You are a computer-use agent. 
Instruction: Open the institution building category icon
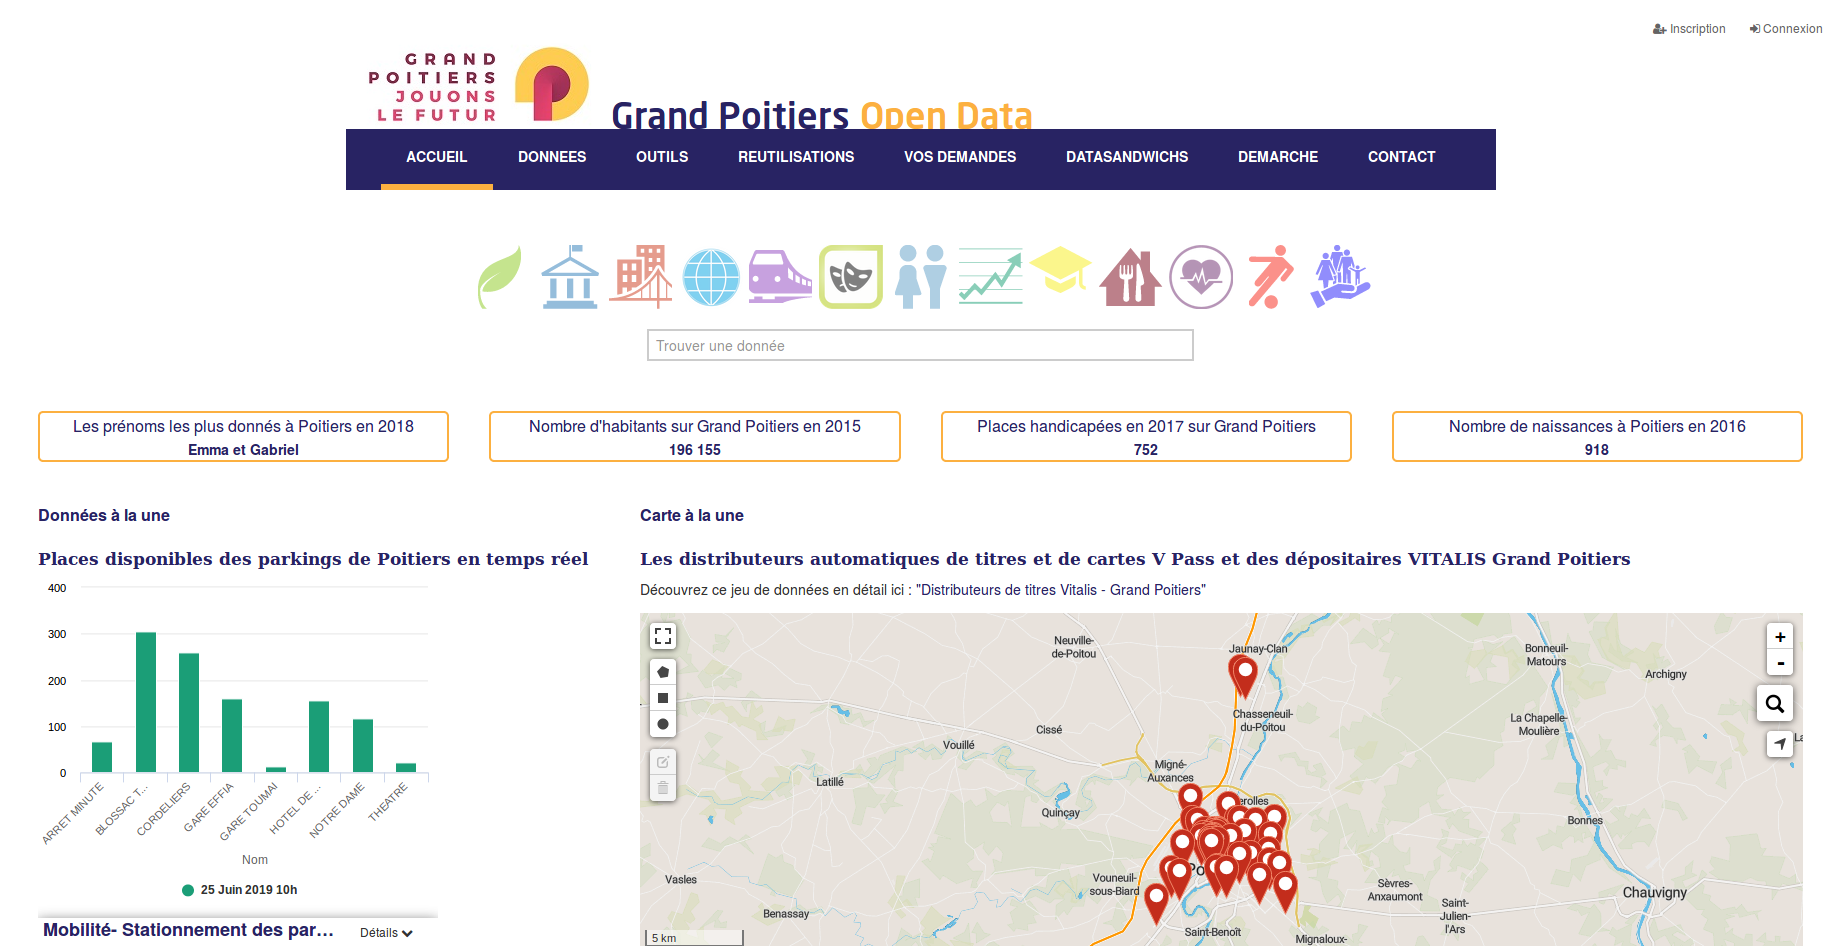(x=570, y=277)
